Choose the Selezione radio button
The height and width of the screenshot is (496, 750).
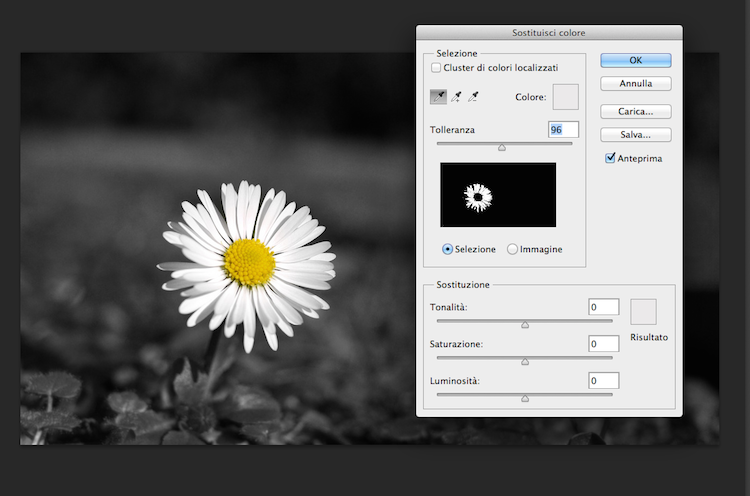pos(447,249)
